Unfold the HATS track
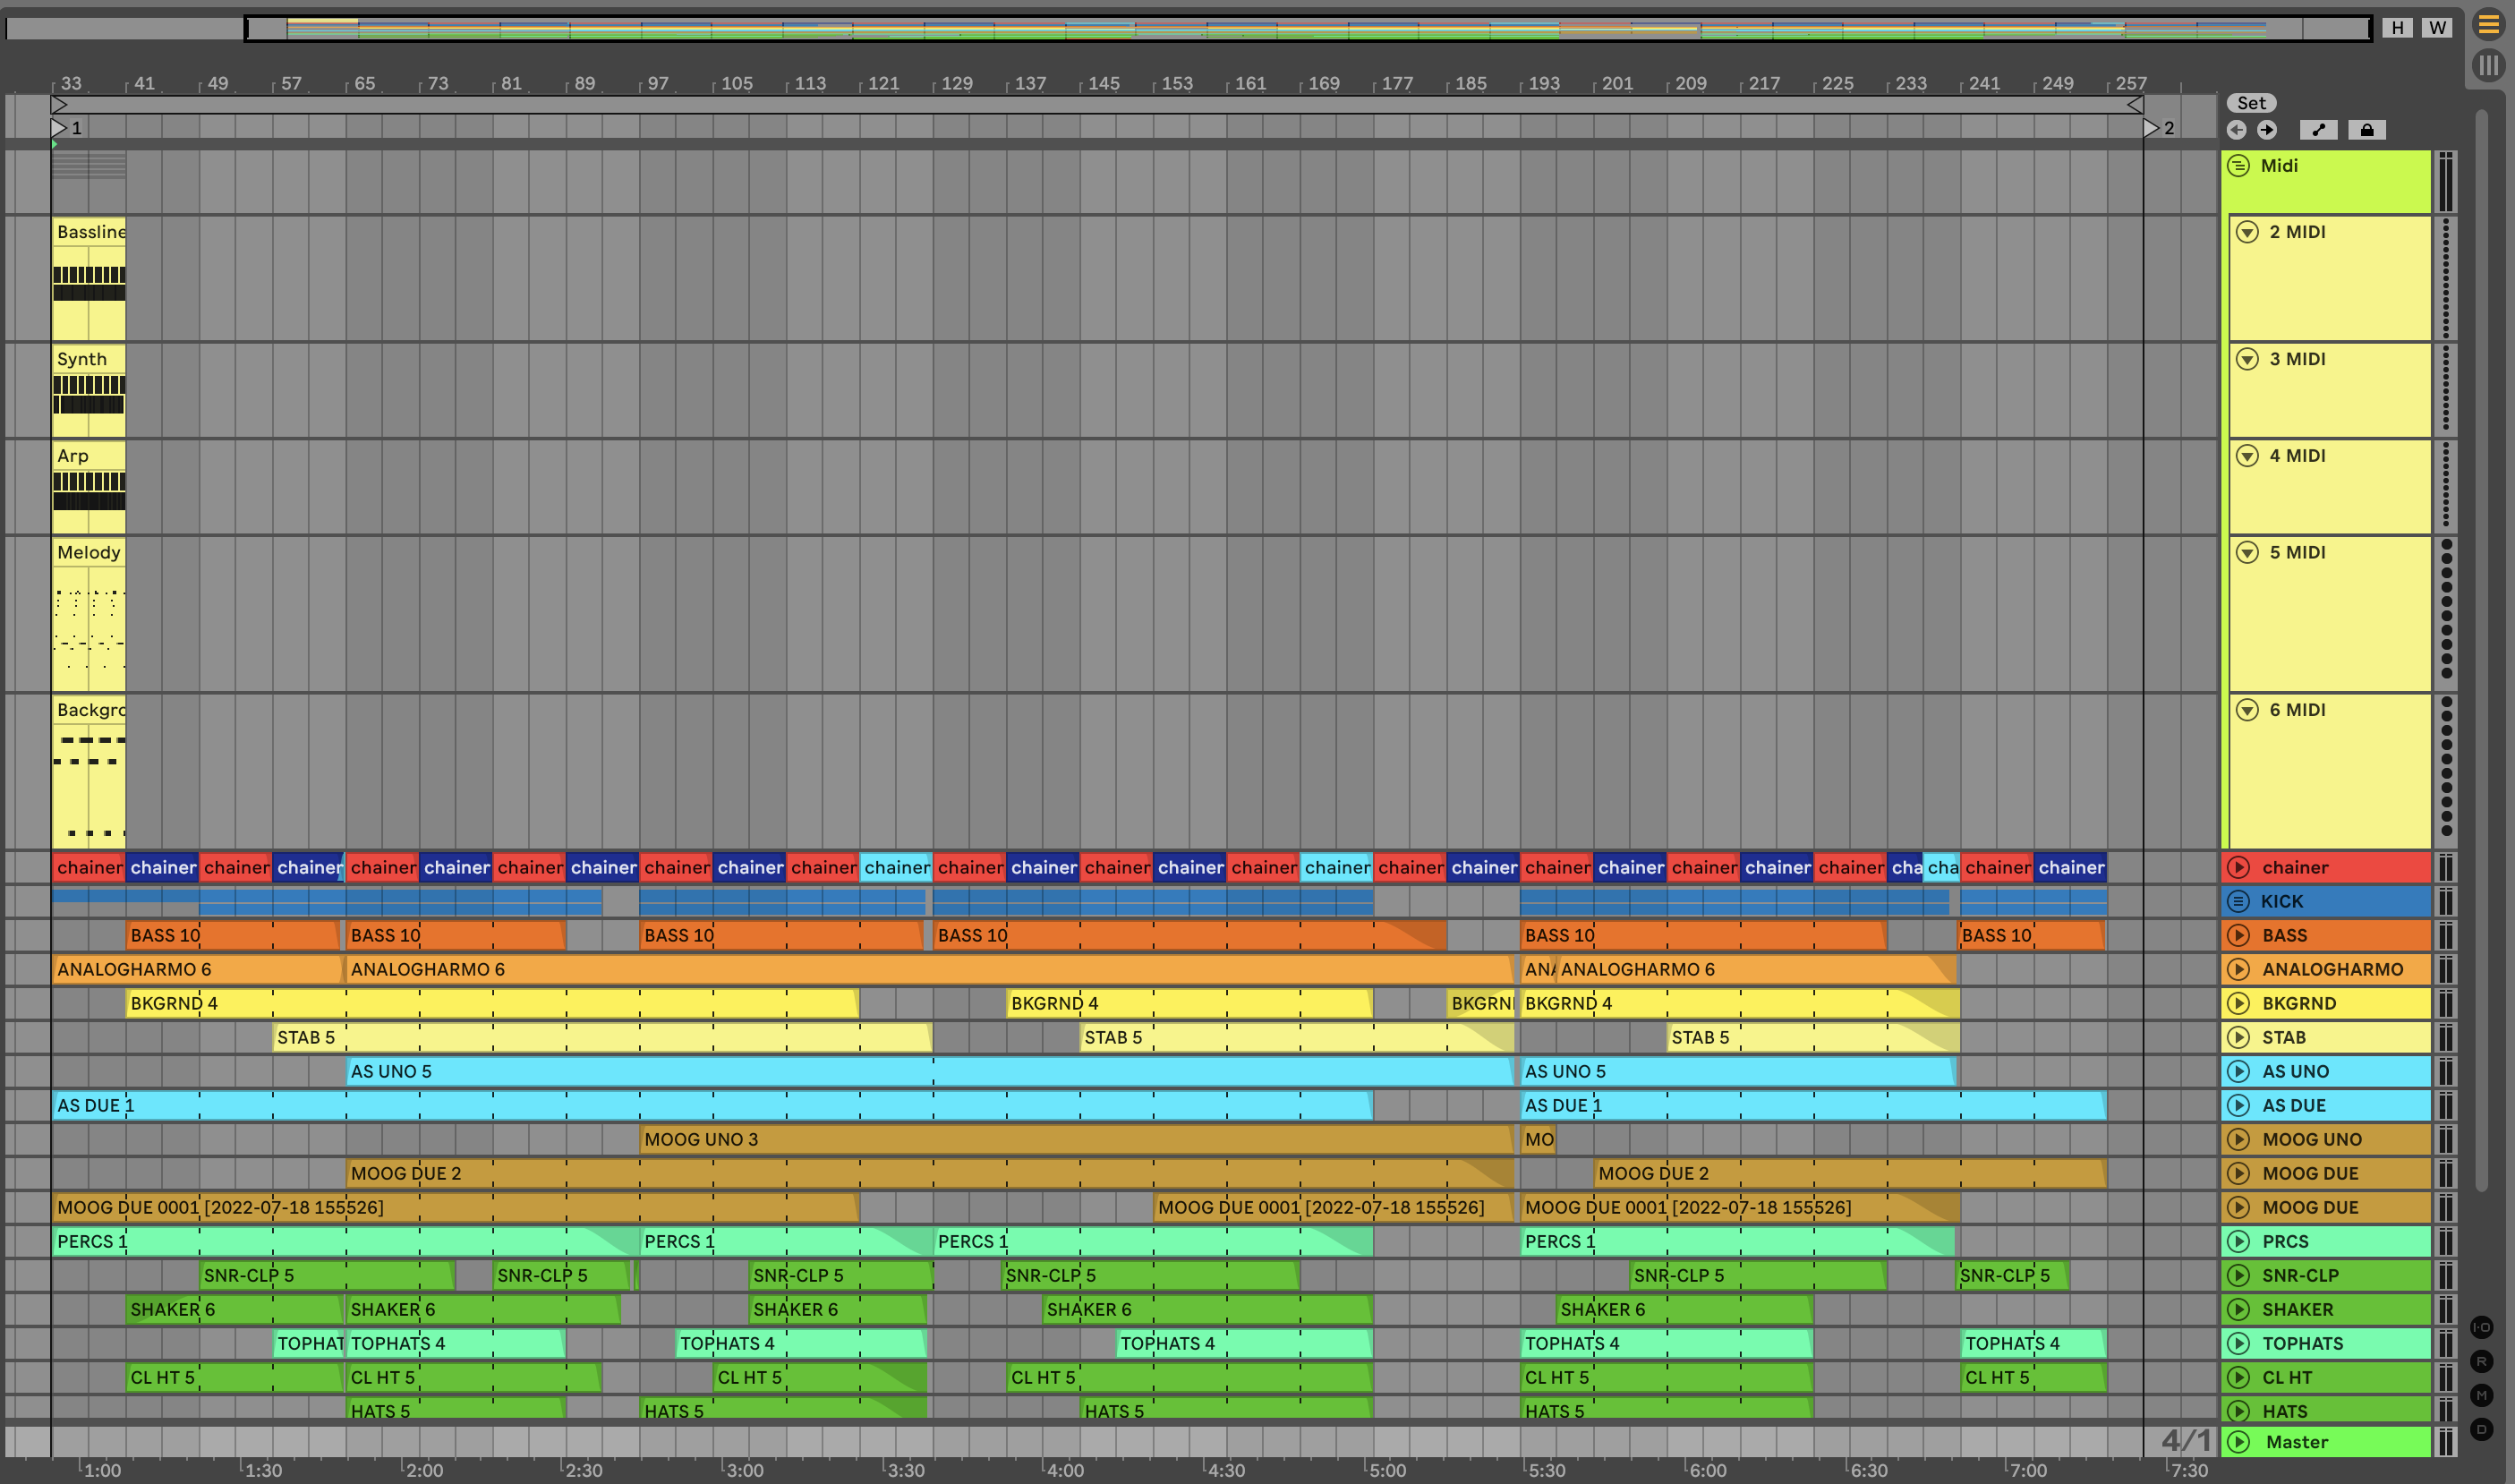The height and width of the screenshot is (1484, 2515). tap(2239, 1412)
